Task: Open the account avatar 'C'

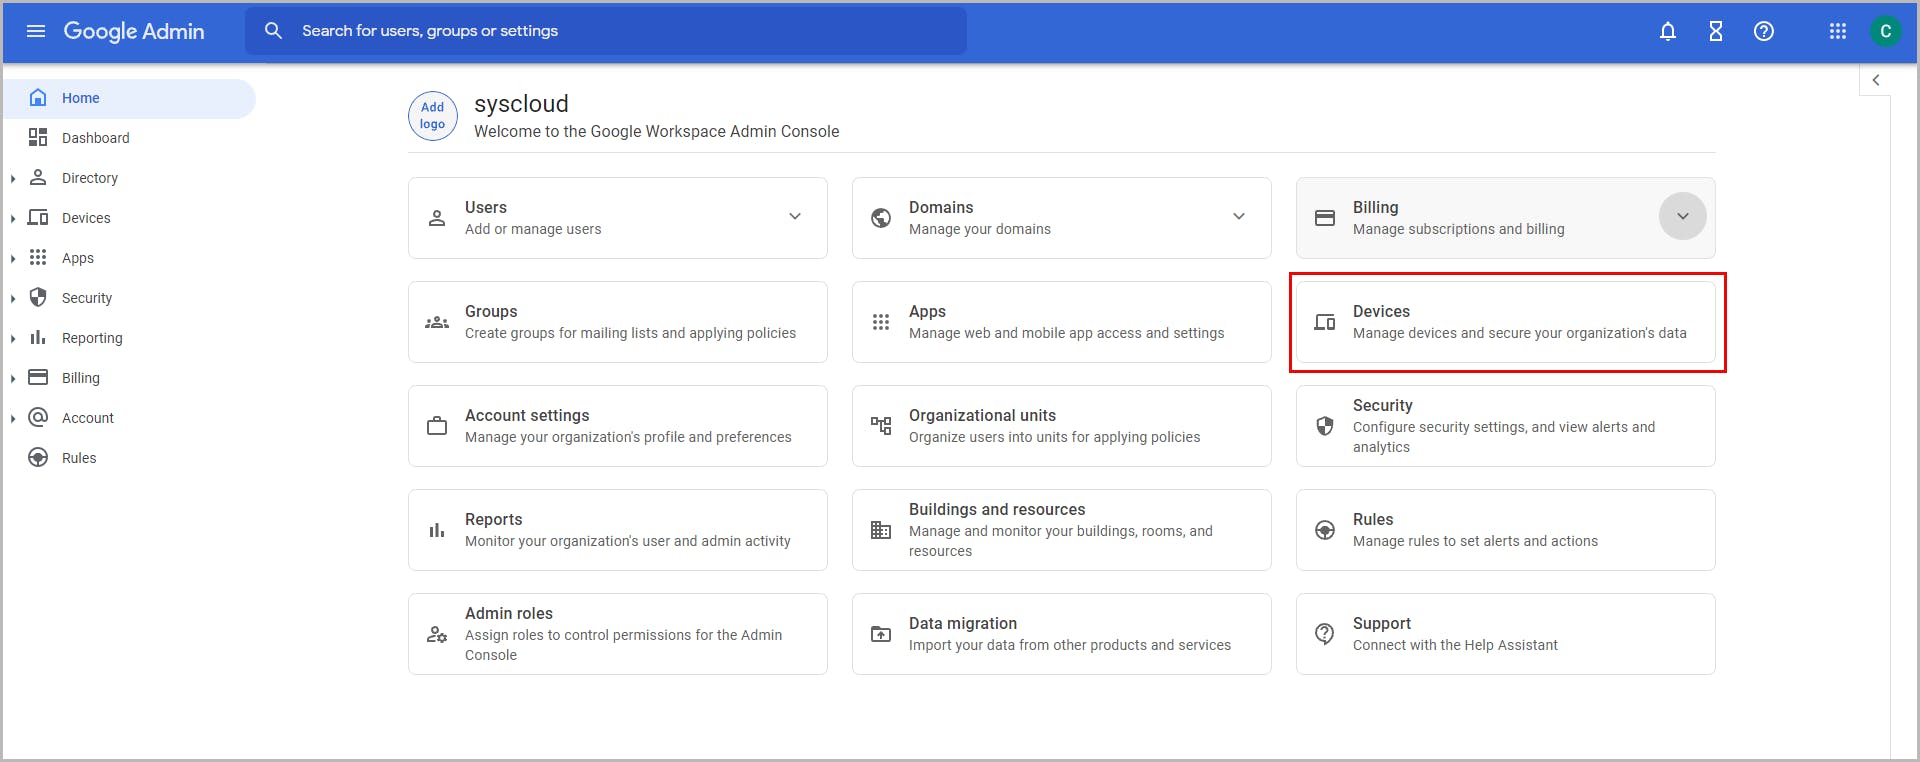Action: [x=1886, y=31]
